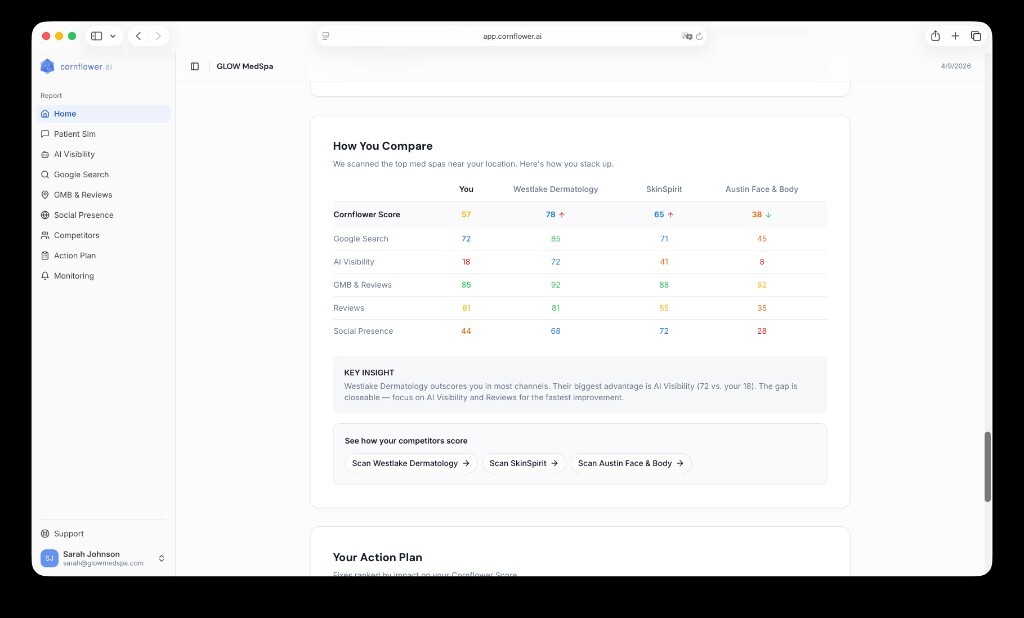Image resolution: width=1024 pixels, height=618 pixels.
Task: Click the Competitors people icon
Action: click(45, 235)
